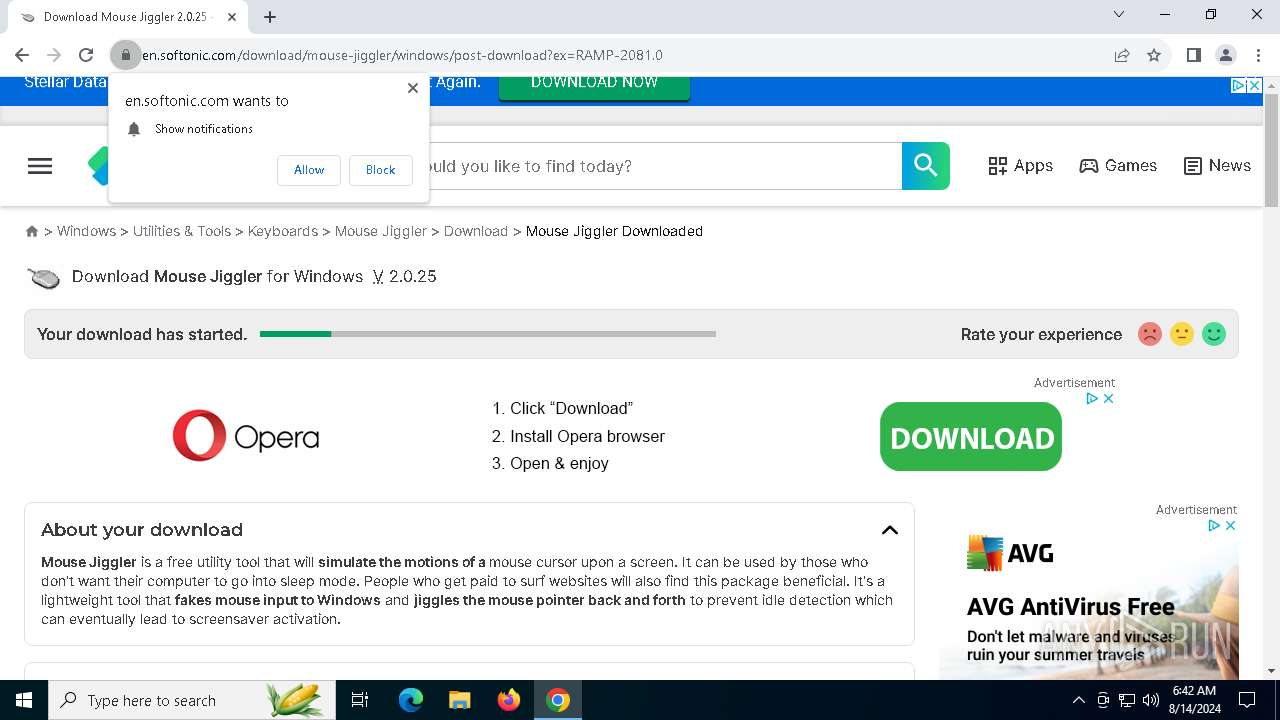Open the Action Center notifications icon
The image size is (1280, 720).
tap(1247, 700)
